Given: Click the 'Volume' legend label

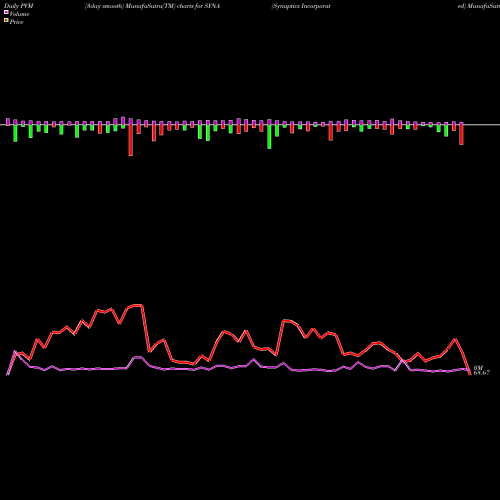Looking at the screenshot, I should [x=19, y=14].
